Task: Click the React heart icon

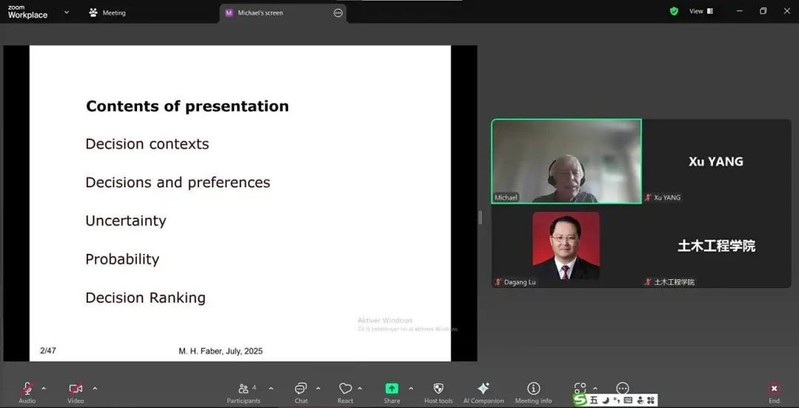Action: click(345, 388)
